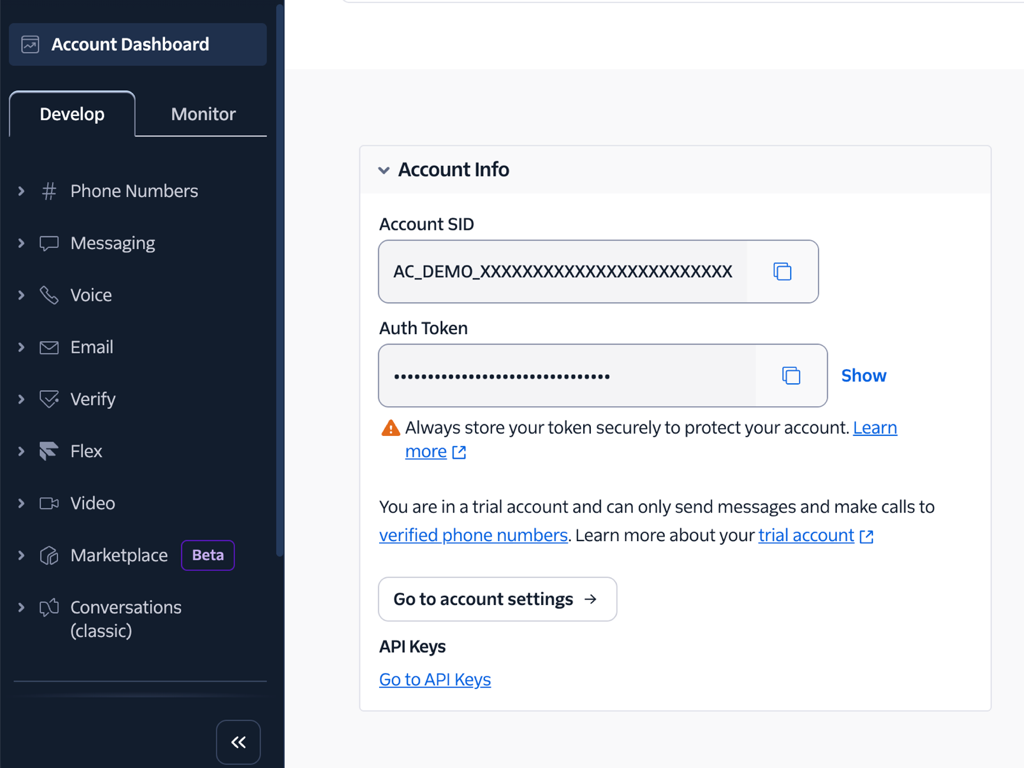
Task: Open Video menu item
Action: tap(93, 504)
